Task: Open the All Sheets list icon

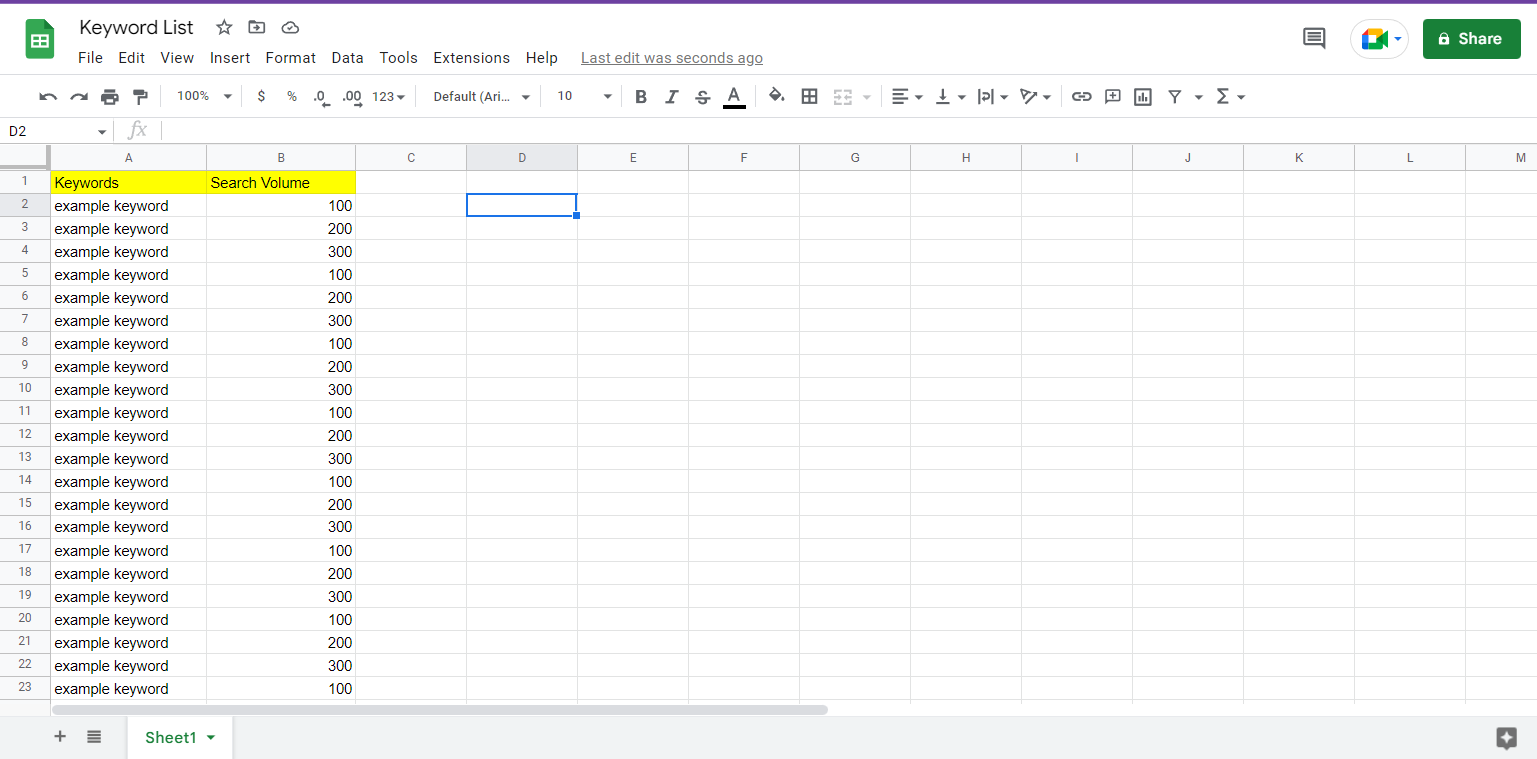Action: coord(94,737)
